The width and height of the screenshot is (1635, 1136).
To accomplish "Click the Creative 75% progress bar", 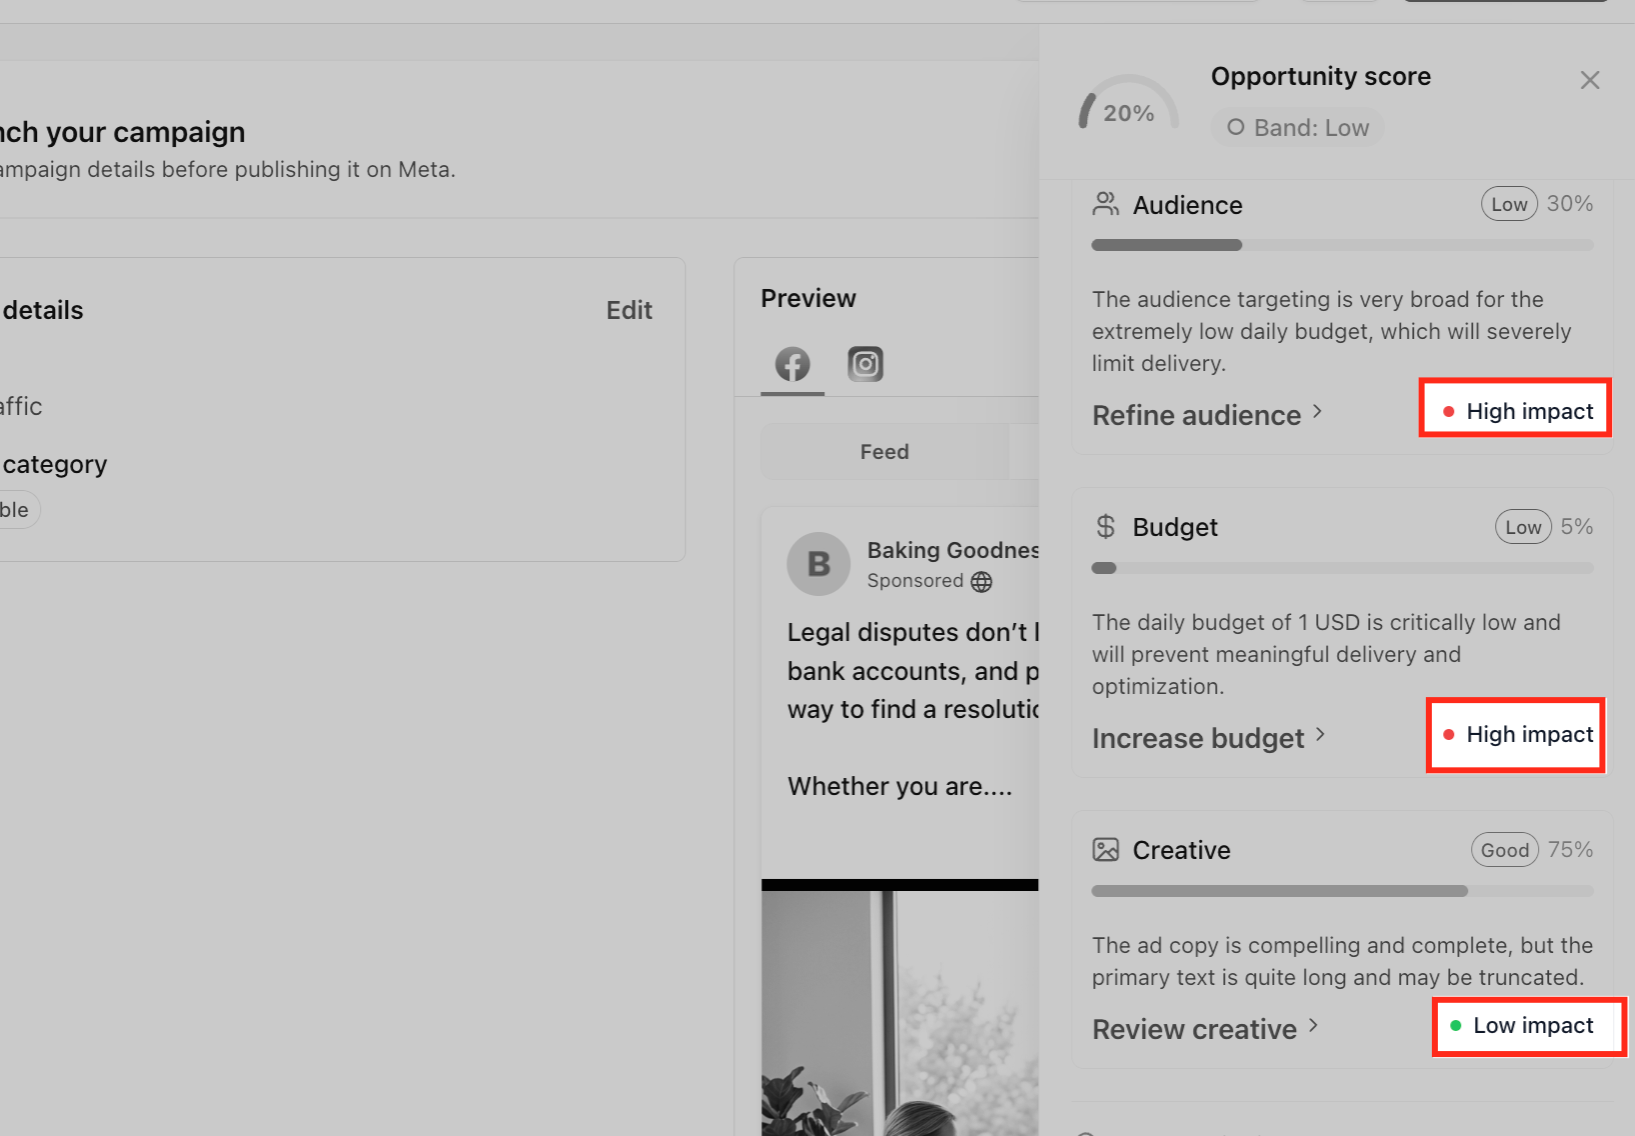I will [x=1343, y=891].
